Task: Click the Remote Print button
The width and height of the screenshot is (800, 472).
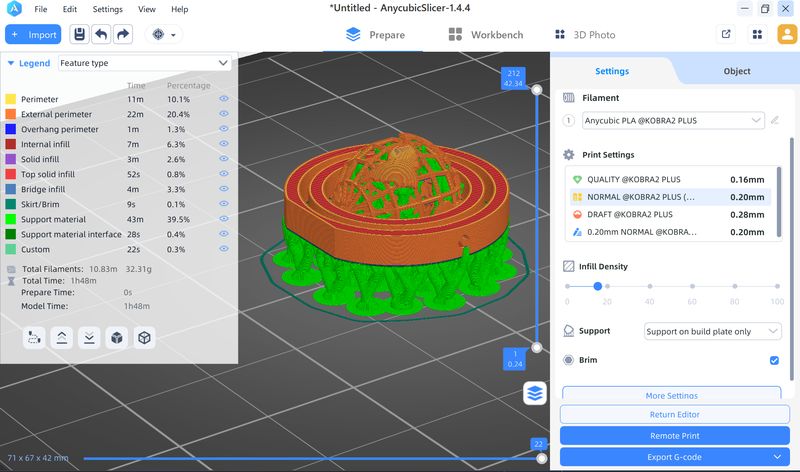Action: coord(674,436)
